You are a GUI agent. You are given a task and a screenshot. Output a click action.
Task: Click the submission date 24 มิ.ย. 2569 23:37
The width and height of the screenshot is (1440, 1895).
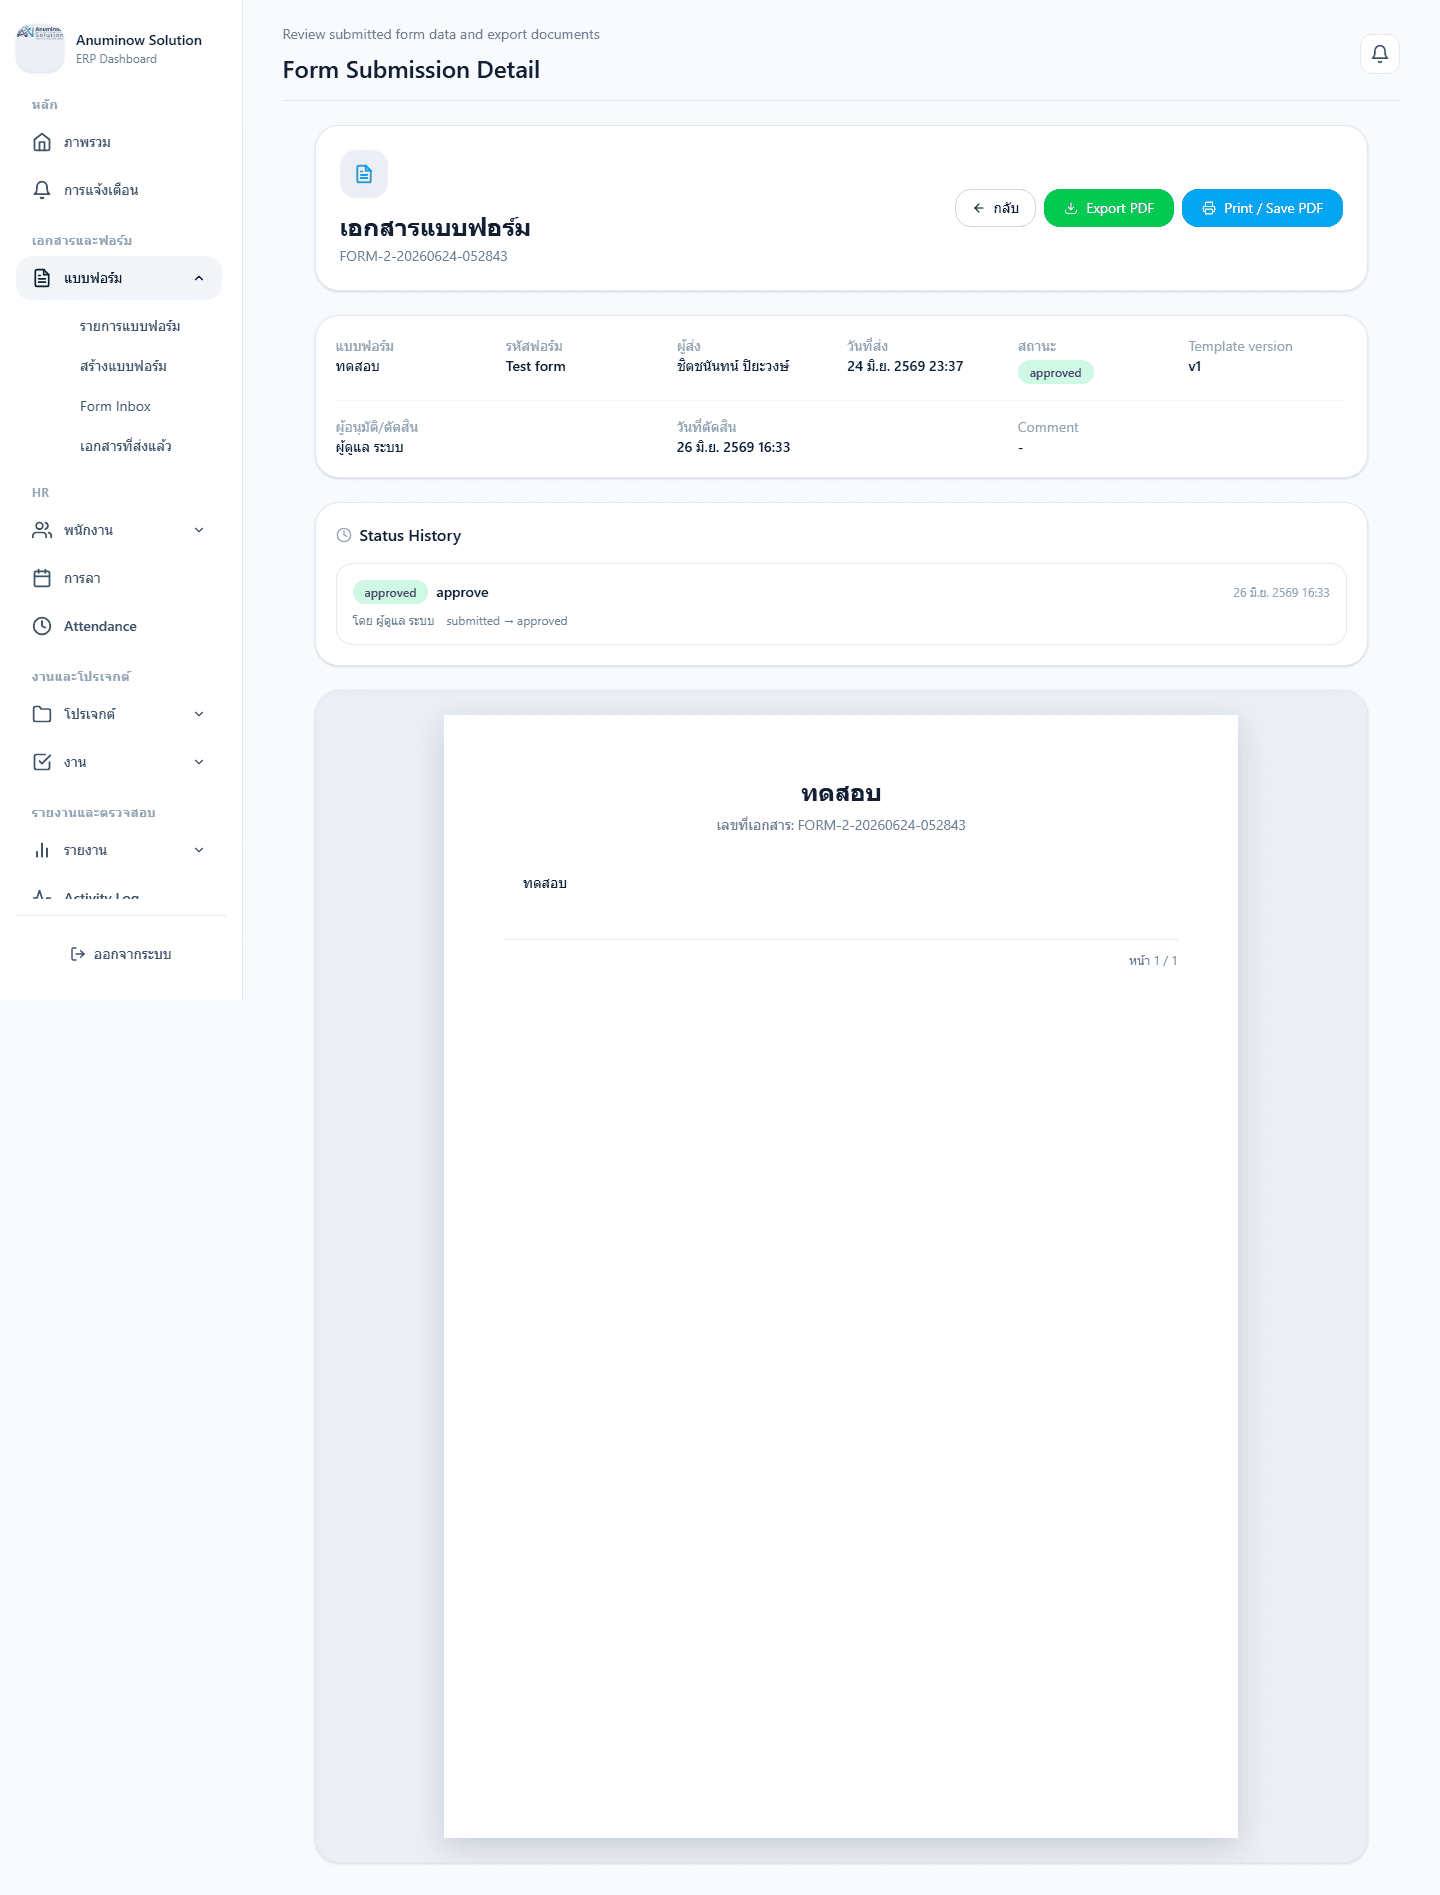tap(905, 366)
